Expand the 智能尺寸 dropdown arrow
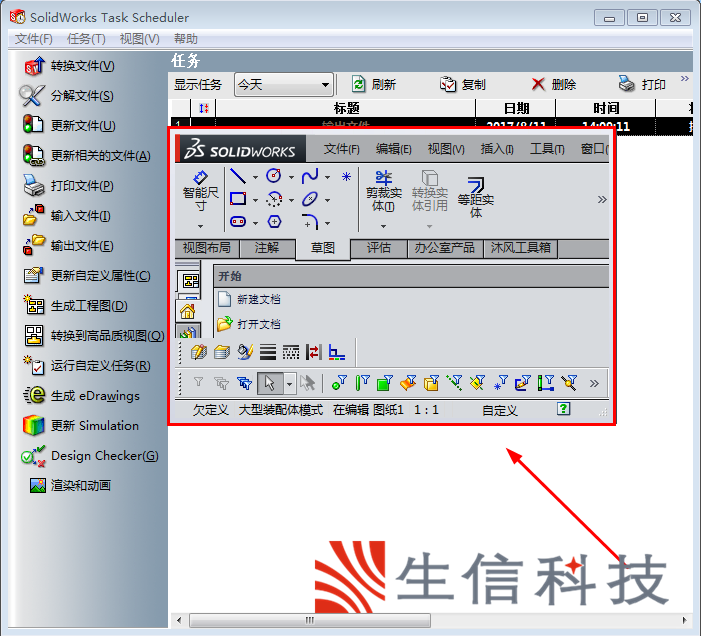The width and height of the screenshot is (701, 636). (x=200, y=227)
